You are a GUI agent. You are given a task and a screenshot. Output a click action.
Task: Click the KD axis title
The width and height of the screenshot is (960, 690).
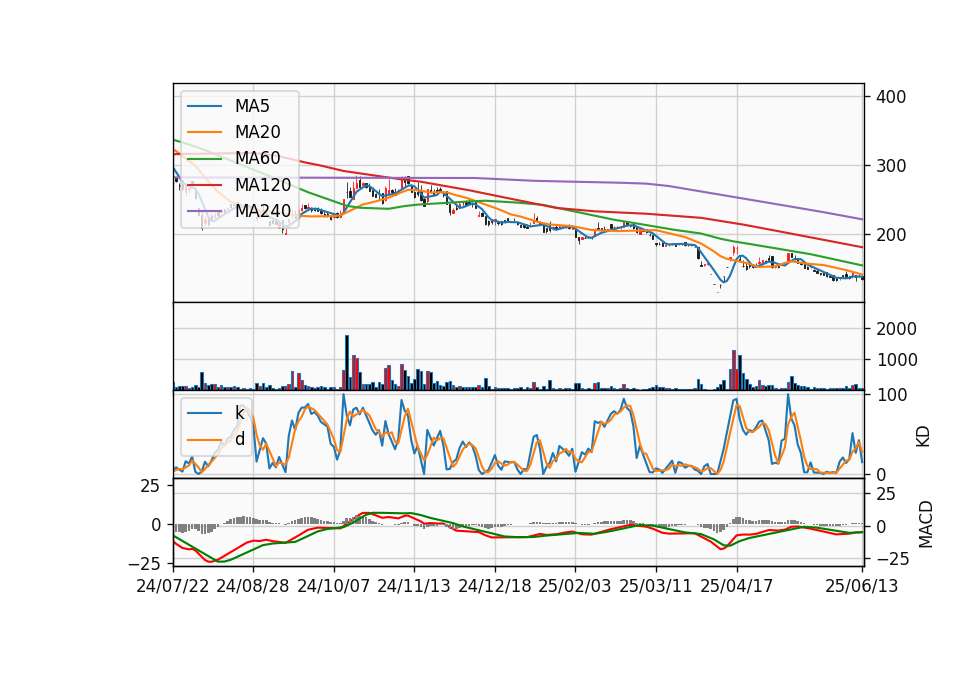click(x=923, y=437)
